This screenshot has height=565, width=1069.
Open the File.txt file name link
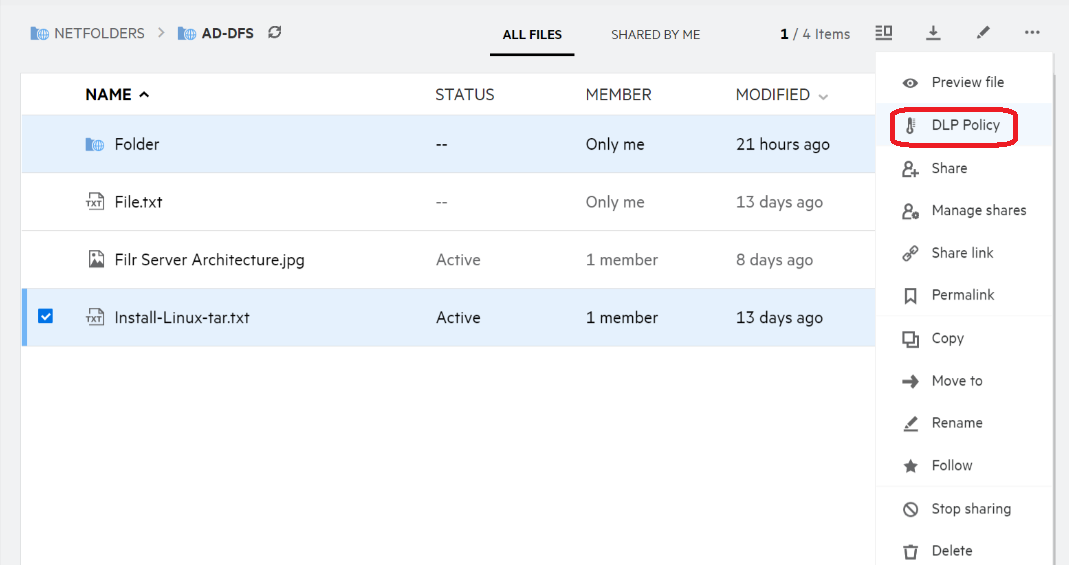tap(138, 202)
